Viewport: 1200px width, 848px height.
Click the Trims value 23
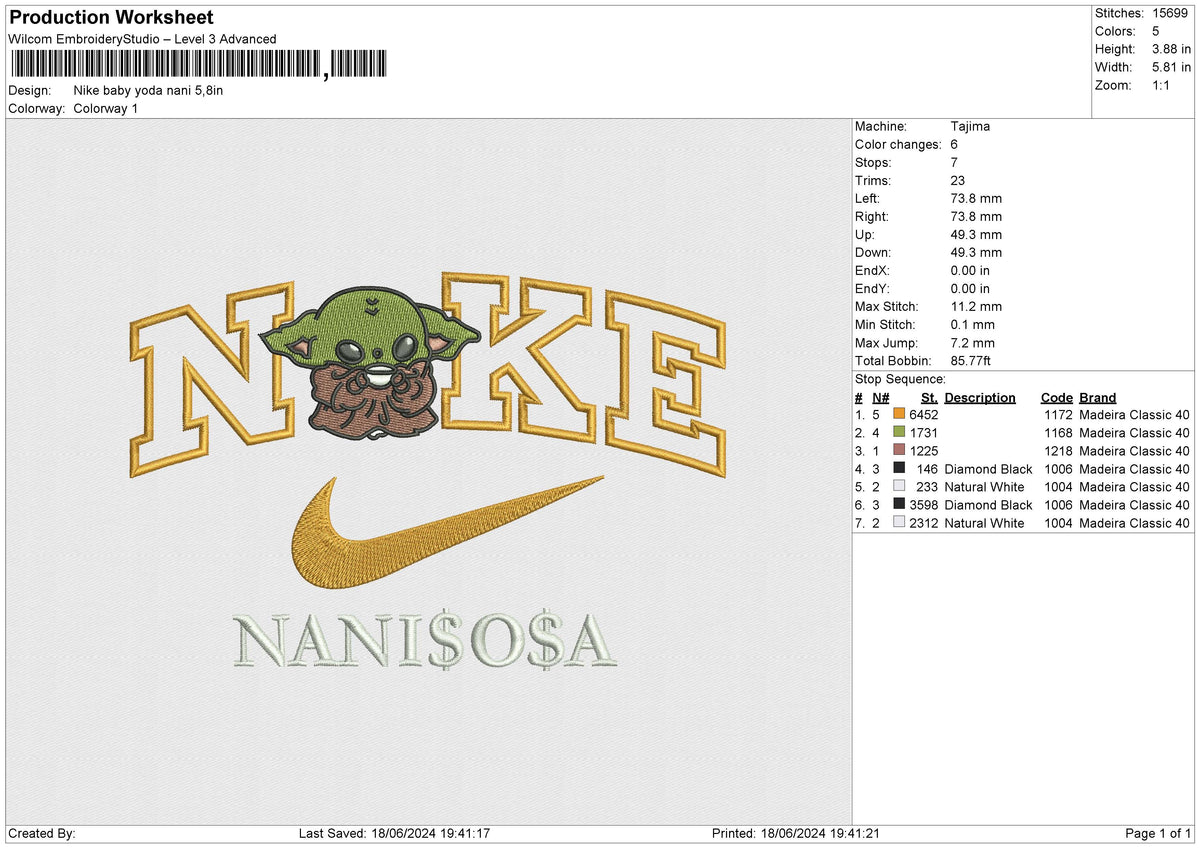[958, 180]
